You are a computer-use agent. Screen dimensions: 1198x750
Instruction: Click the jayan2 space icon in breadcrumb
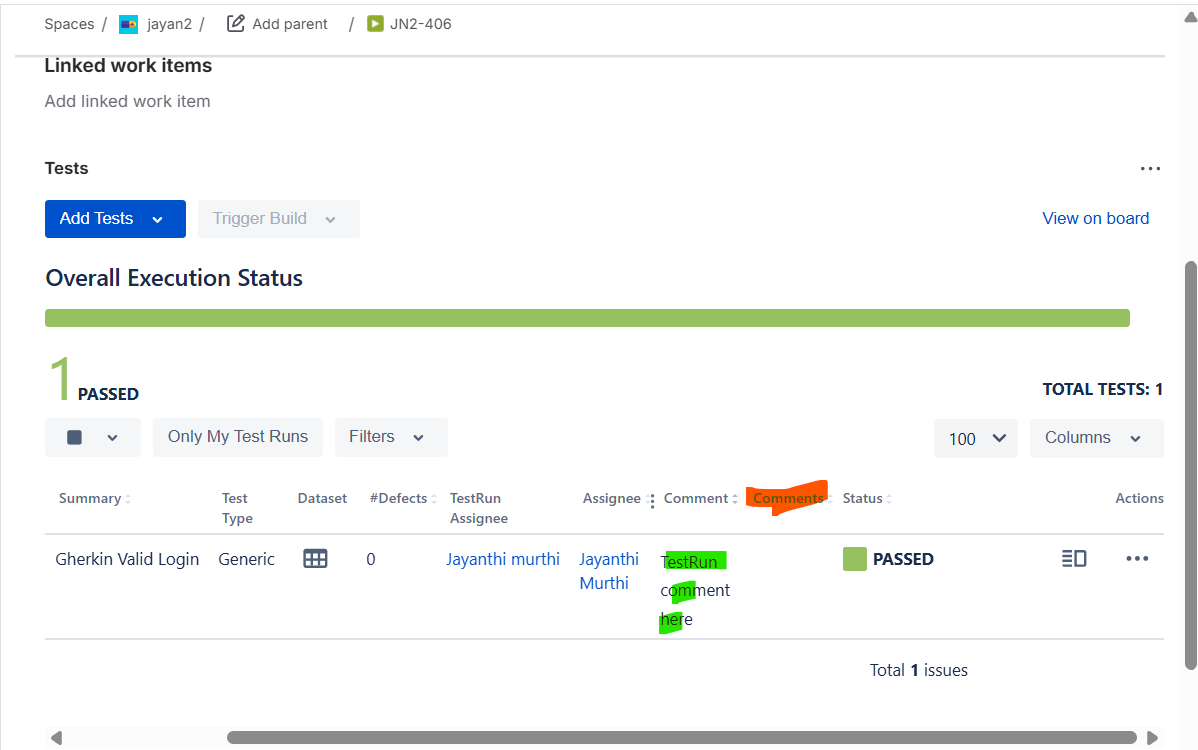point(129,24)
